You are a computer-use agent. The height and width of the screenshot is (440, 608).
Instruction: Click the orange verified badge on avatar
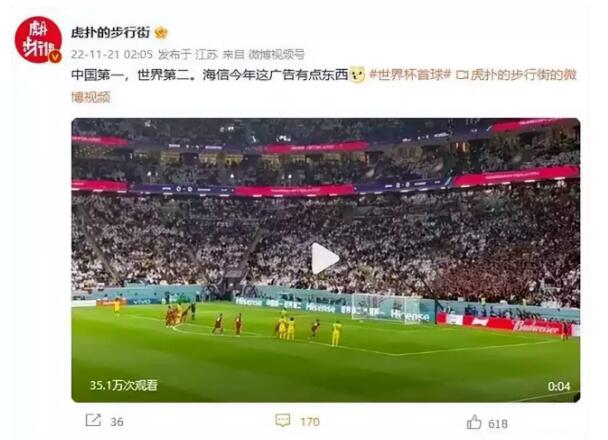coord(55,57)
